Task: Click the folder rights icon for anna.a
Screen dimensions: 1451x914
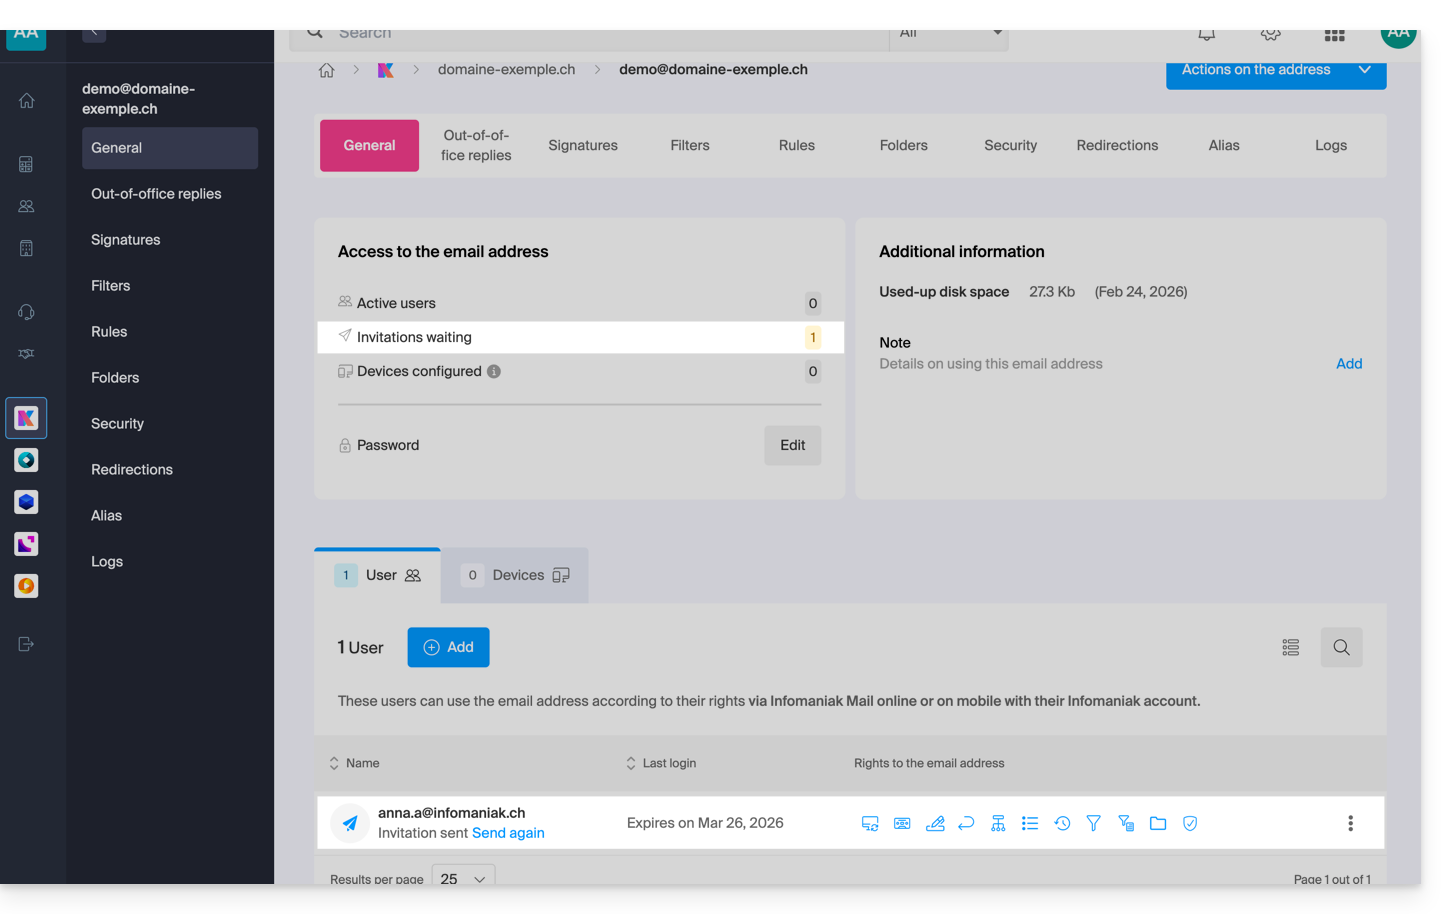Action: [x=1158, y=823]
